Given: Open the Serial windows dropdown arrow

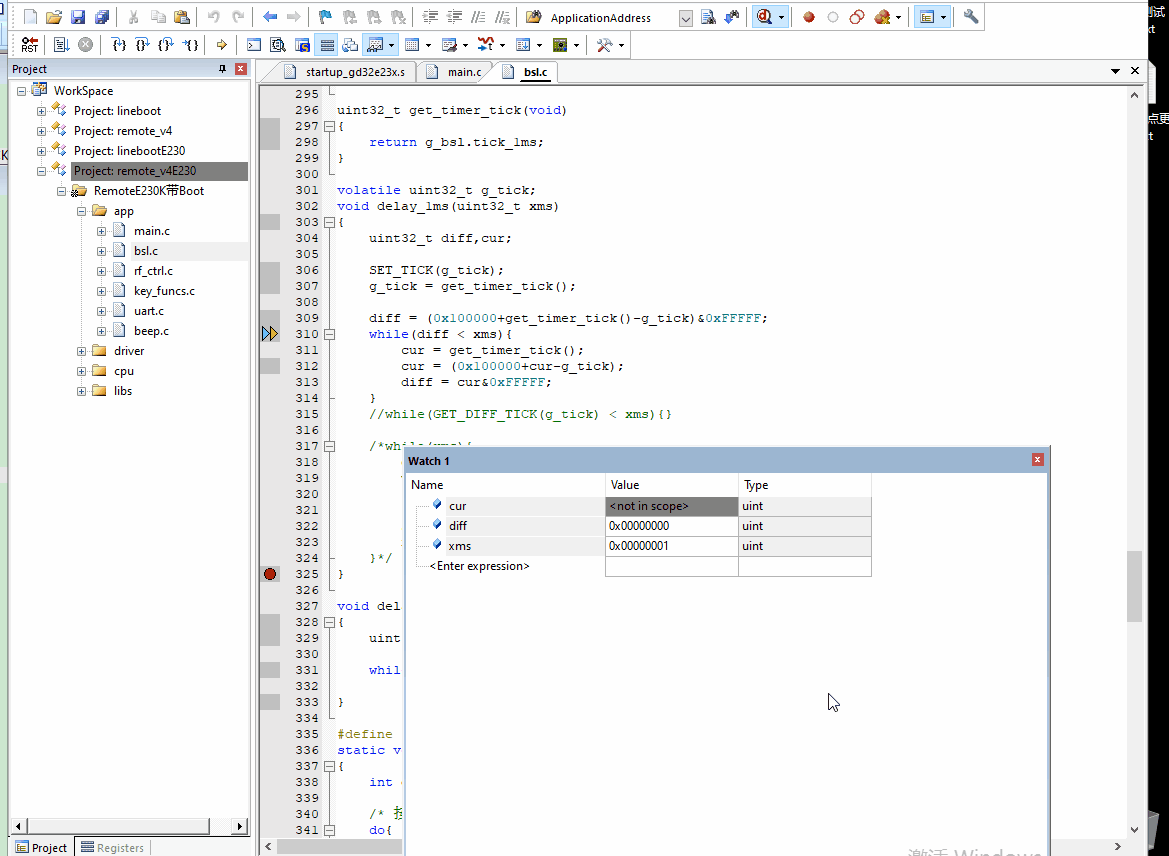Looking at the screenshot, I should coord(465,45).
